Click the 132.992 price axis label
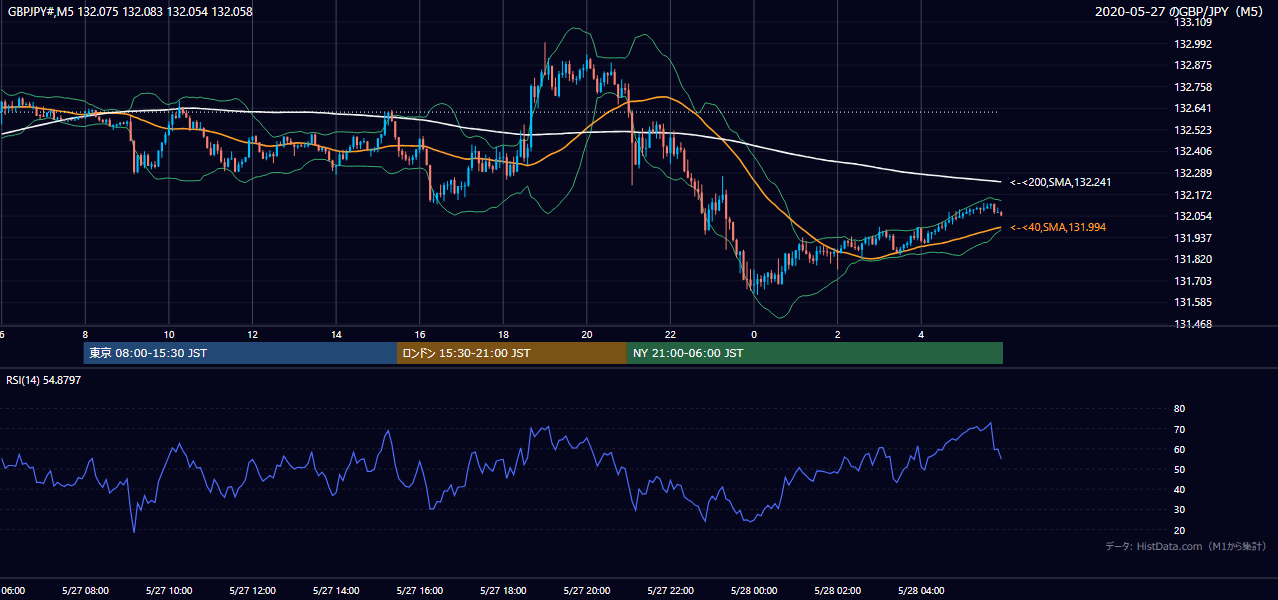The image size is (1278, 600). 1193,44
